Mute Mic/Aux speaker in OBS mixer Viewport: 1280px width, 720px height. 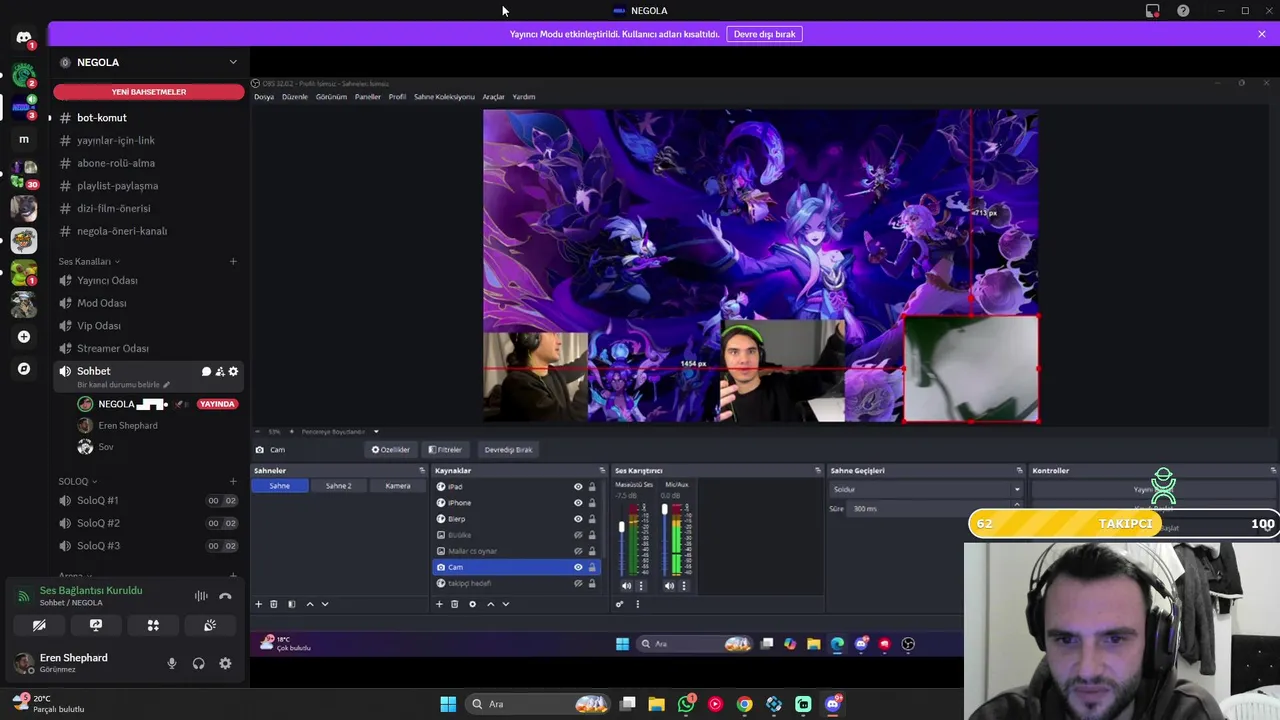[x=670, y=586]
